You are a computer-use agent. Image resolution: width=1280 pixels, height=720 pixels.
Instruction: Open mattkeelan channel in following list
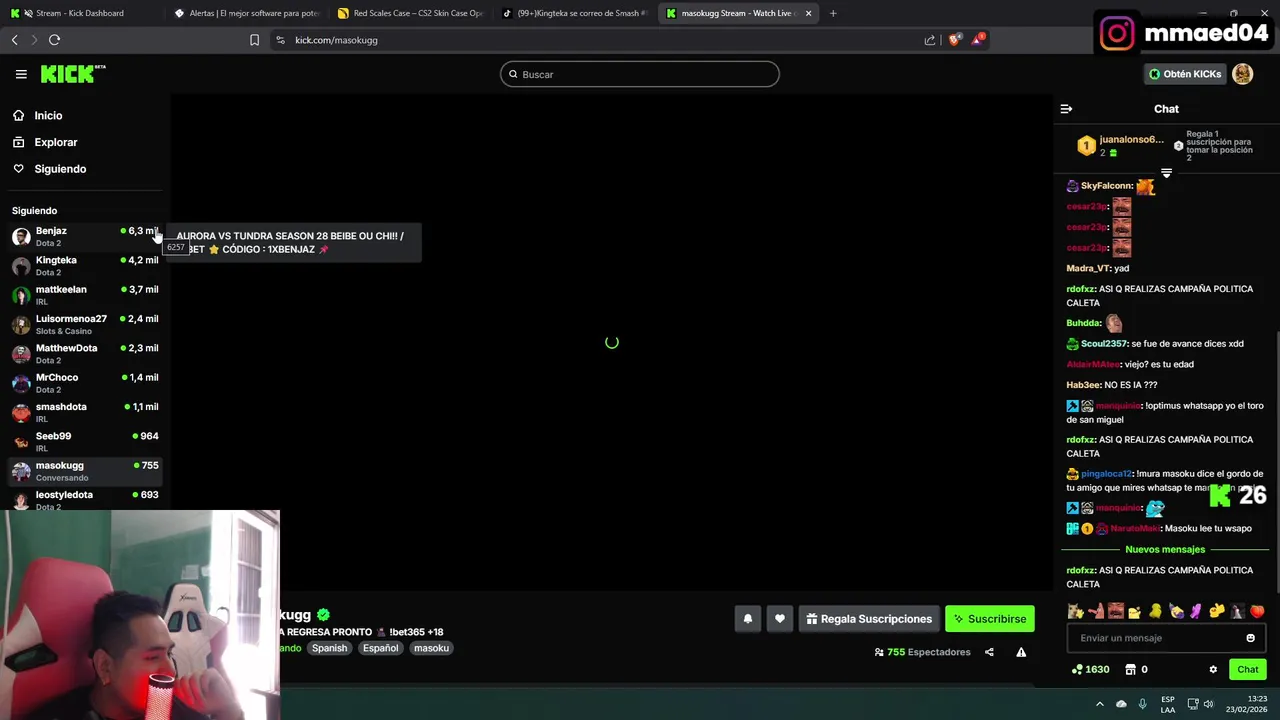pyautogui.click(x=85, y=295)
